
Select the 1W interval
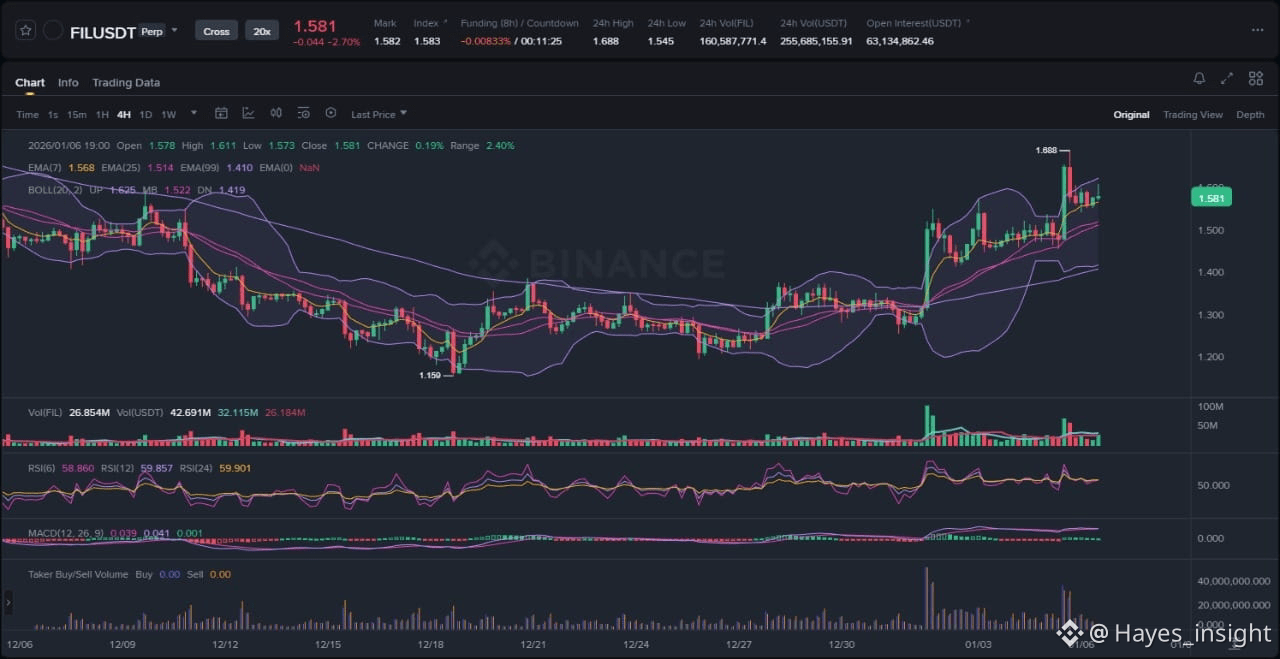coord(168,114)
